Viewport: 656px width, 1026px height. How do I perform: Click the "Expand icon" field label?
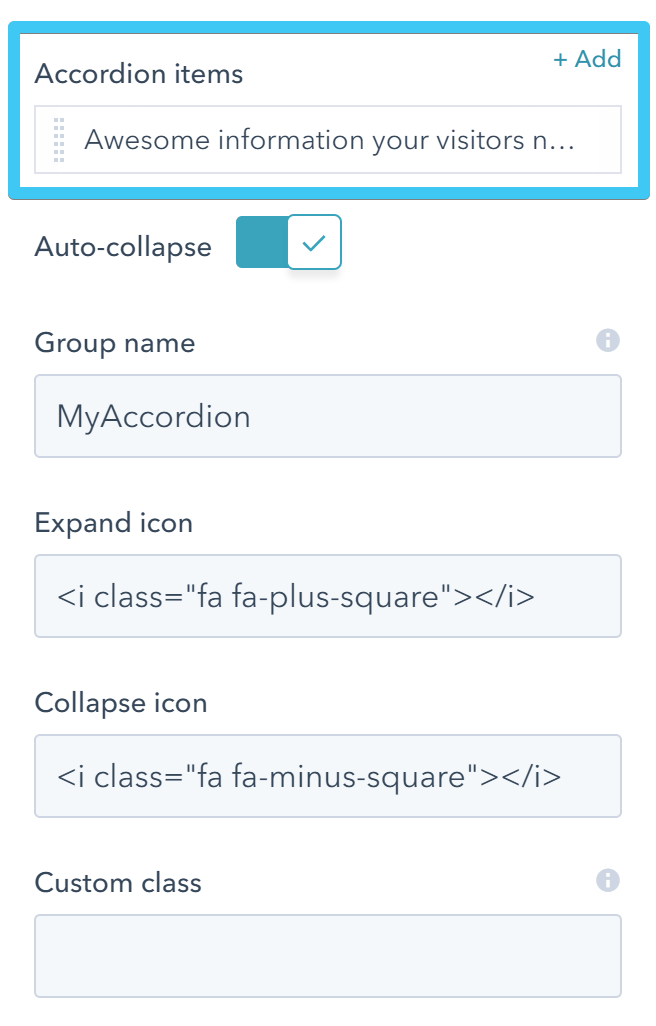pos(114,523)
